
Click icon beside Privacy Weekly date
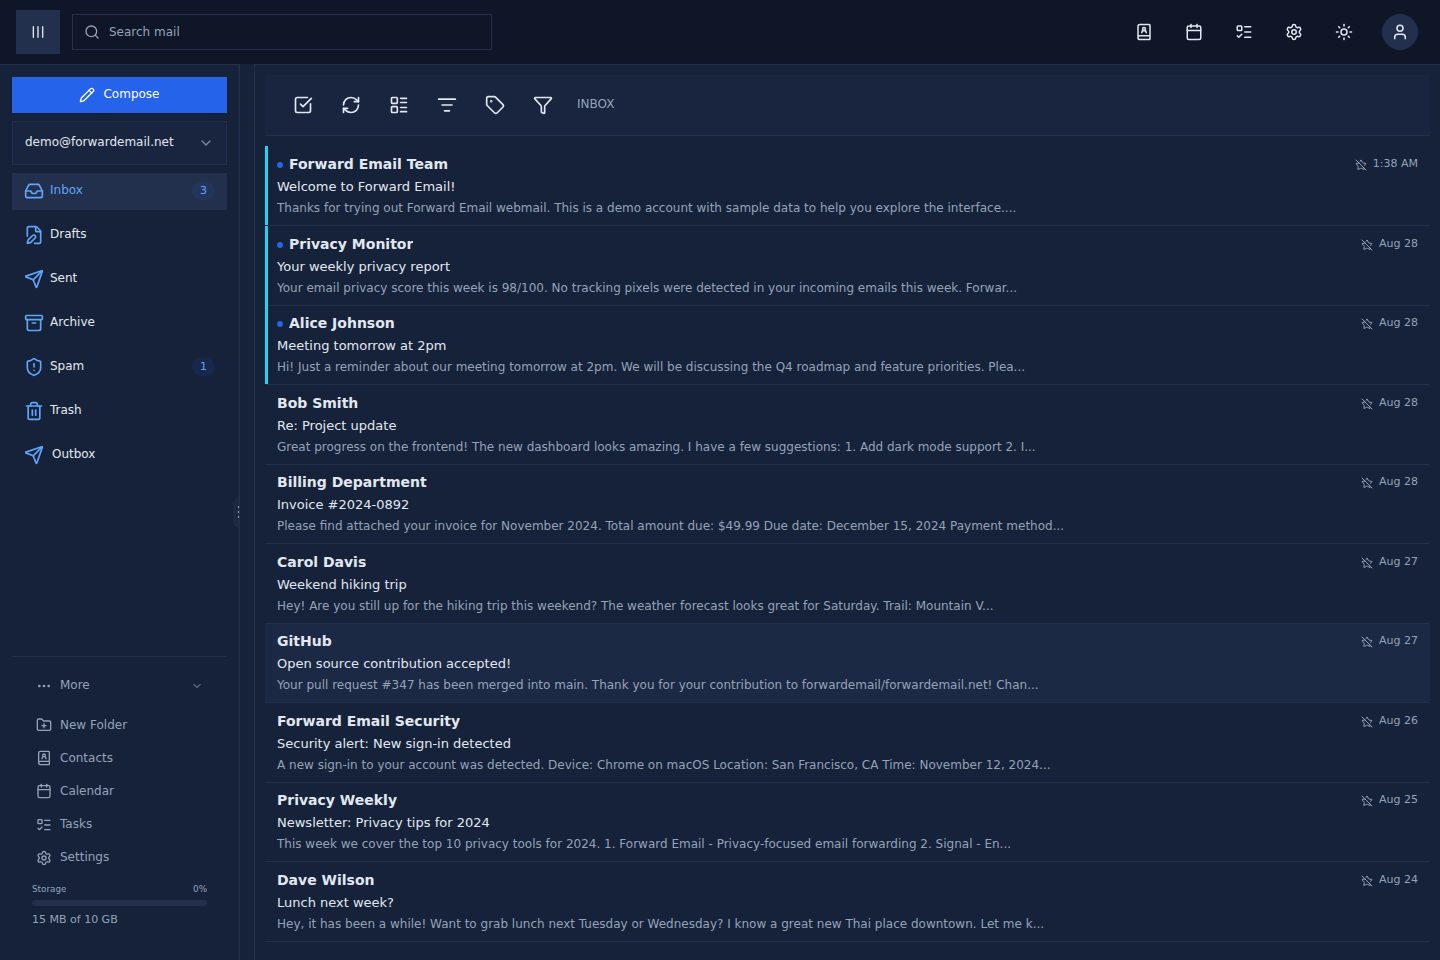(1367, 801)
